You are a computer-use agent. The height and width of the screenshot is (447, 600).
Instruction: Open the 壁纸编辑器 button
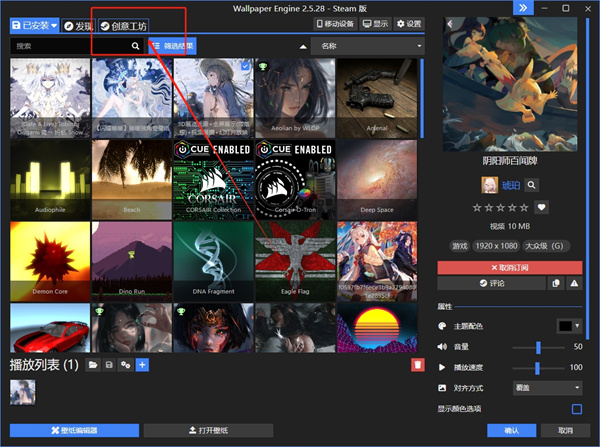tap(74, 431)
